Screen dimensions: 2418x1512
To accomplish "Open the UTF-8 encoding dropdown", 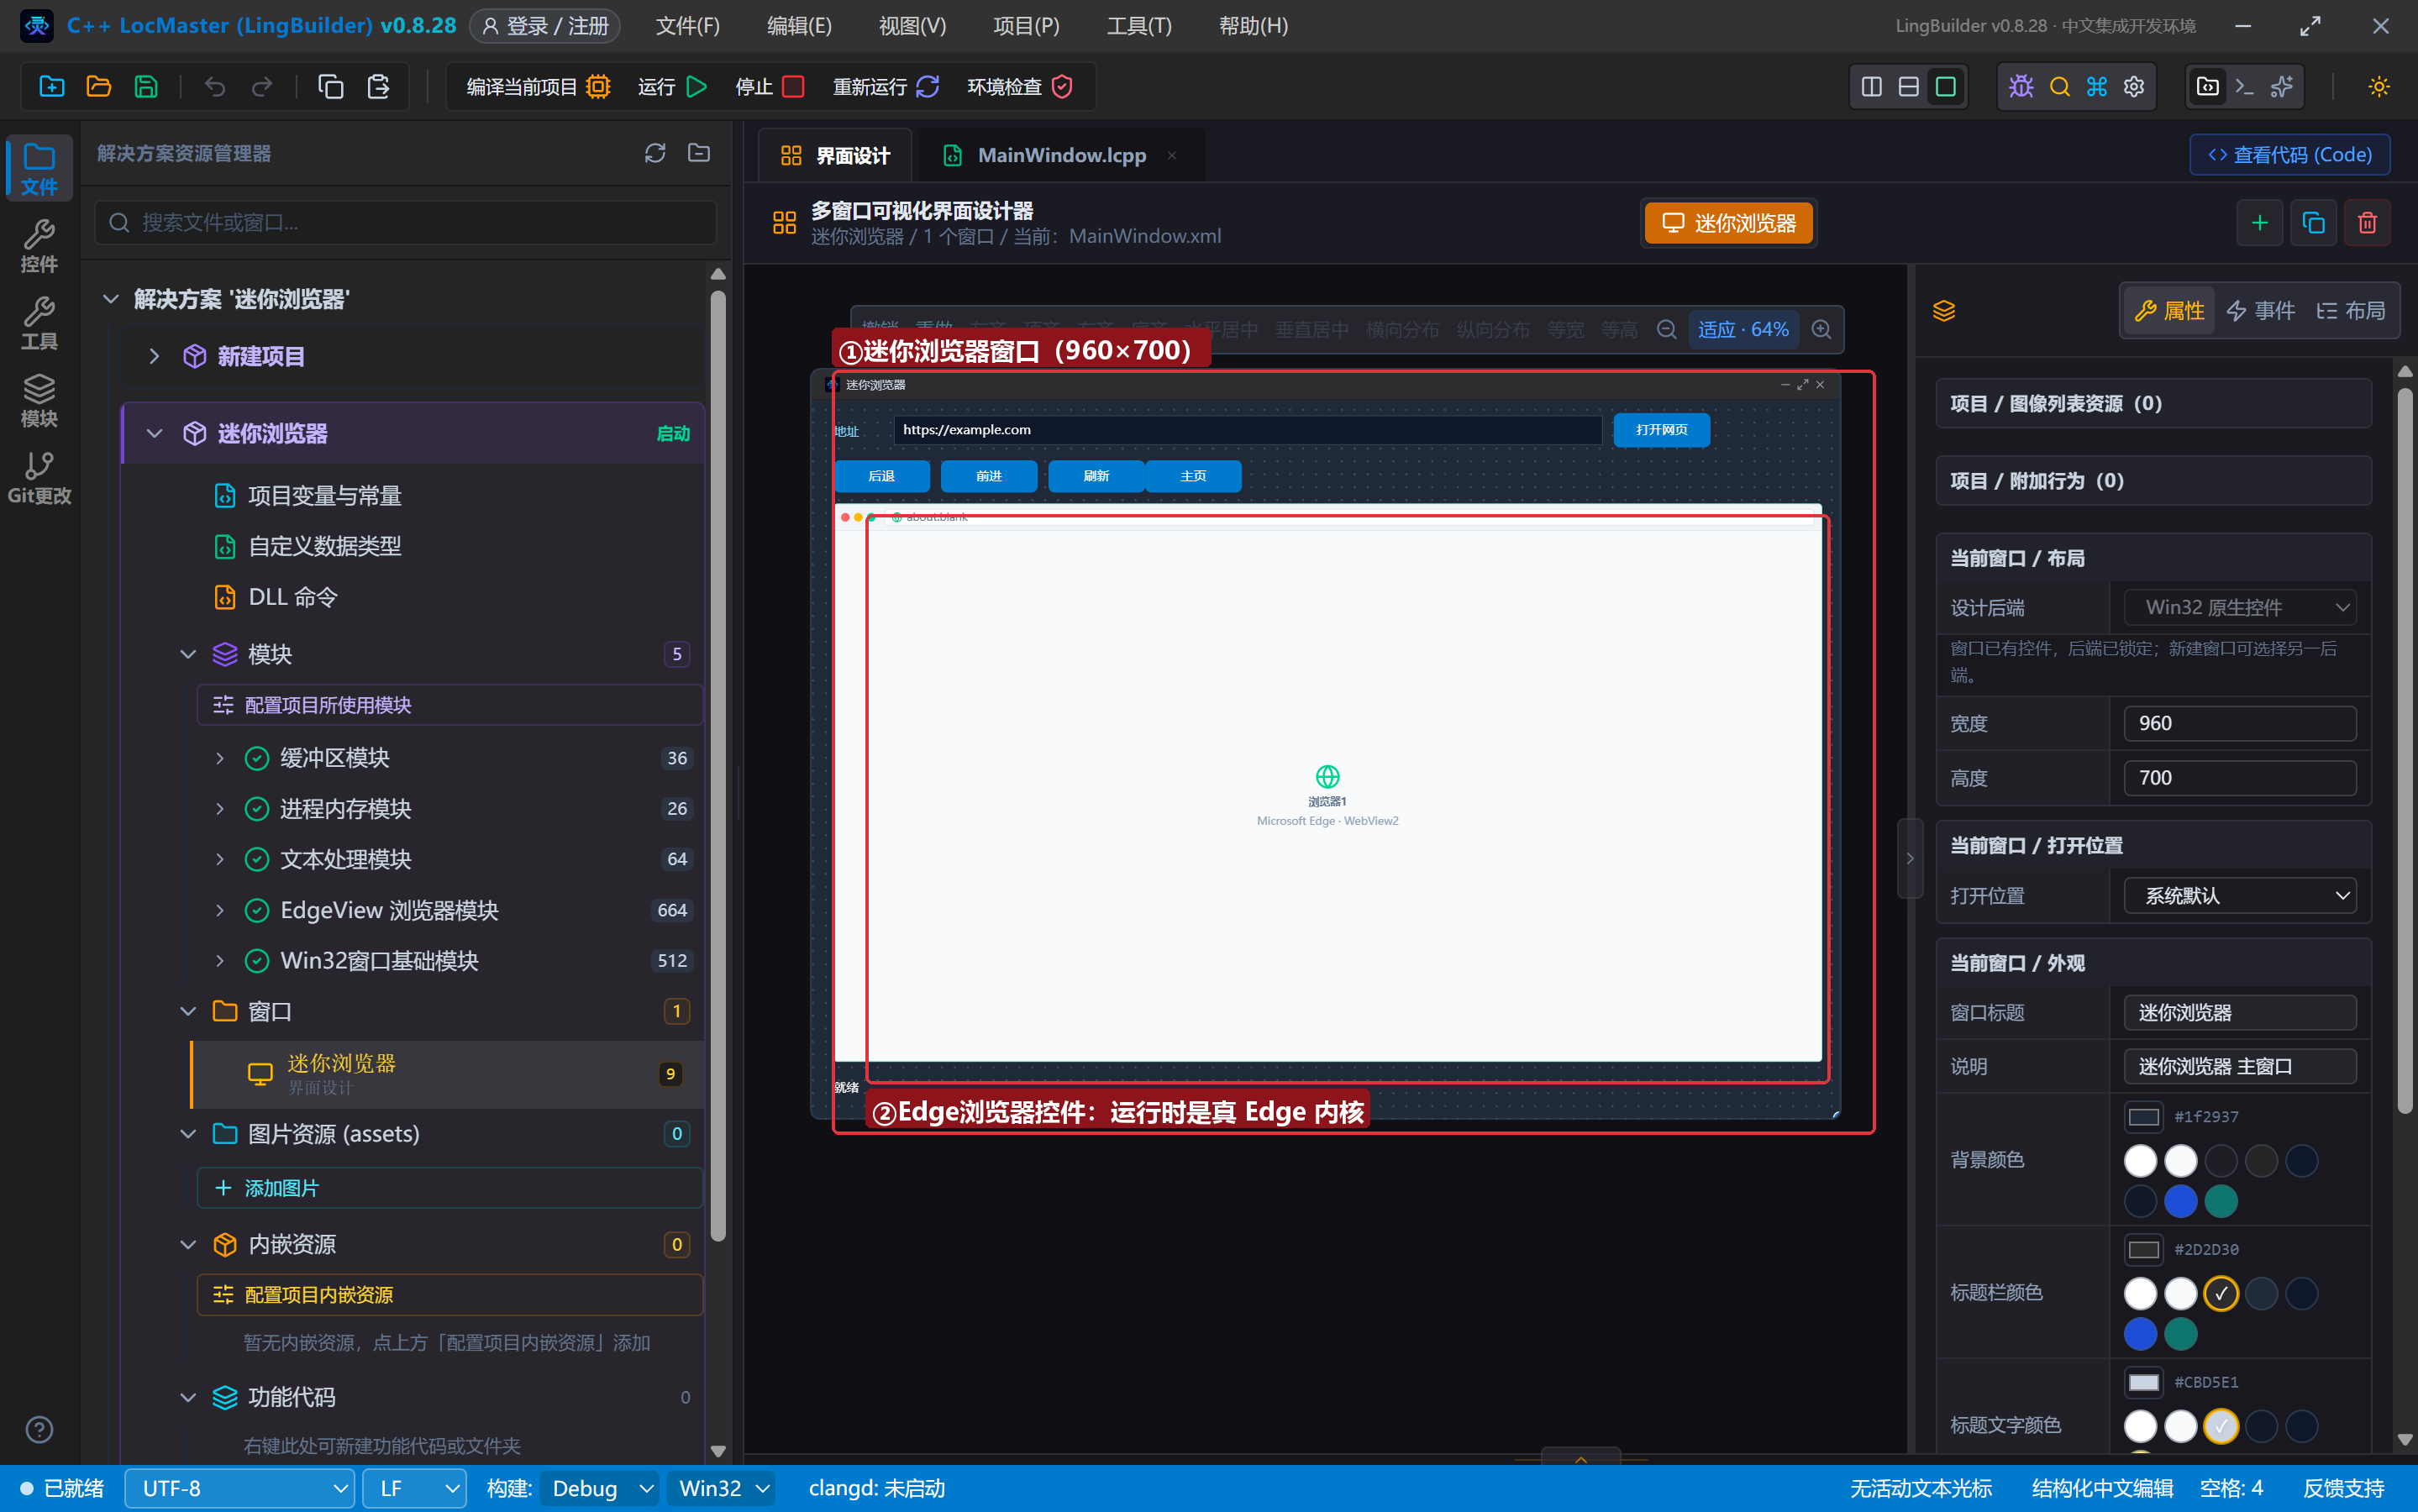I will pyautogui.click(x=239, y=1488).
